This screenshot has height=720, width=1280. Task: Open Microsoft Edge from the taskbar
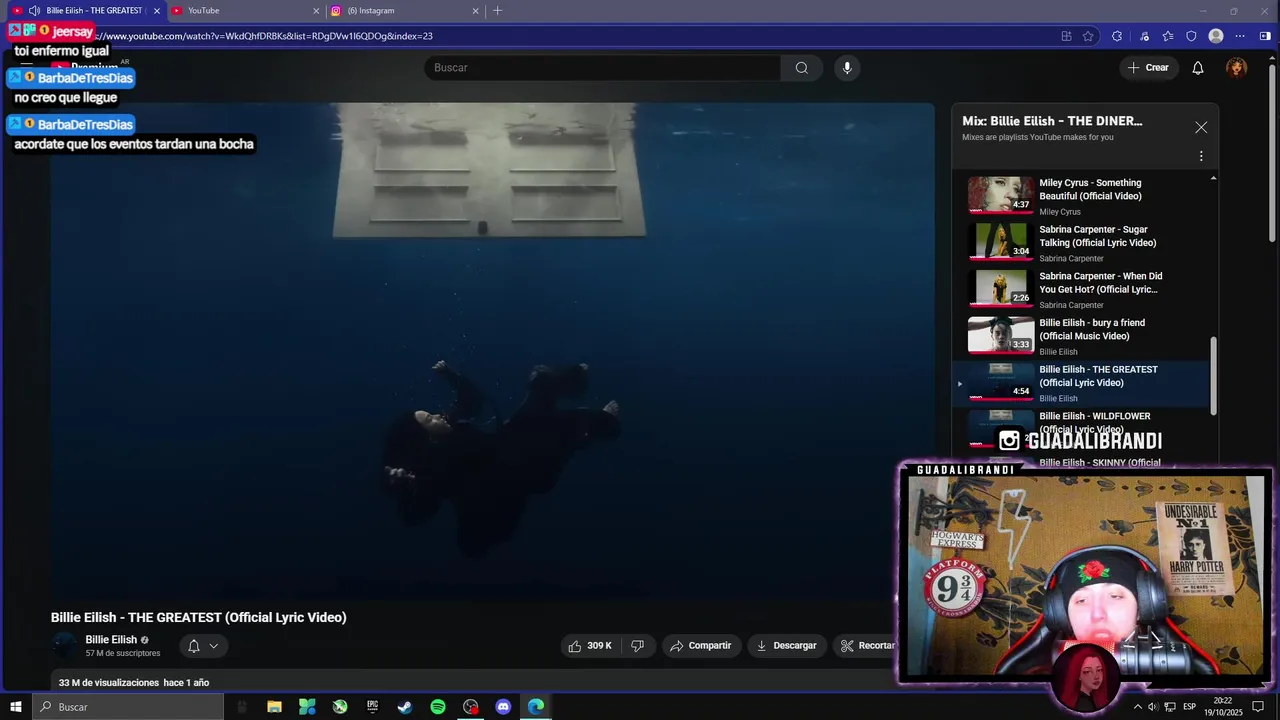tap(536, 707)
